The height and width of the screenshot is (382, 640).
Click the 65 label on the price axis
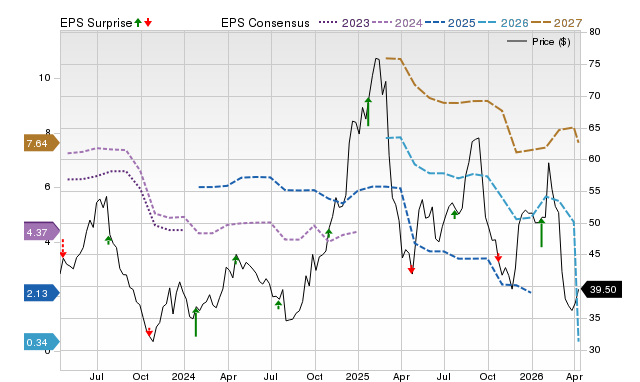pos(595,127)
